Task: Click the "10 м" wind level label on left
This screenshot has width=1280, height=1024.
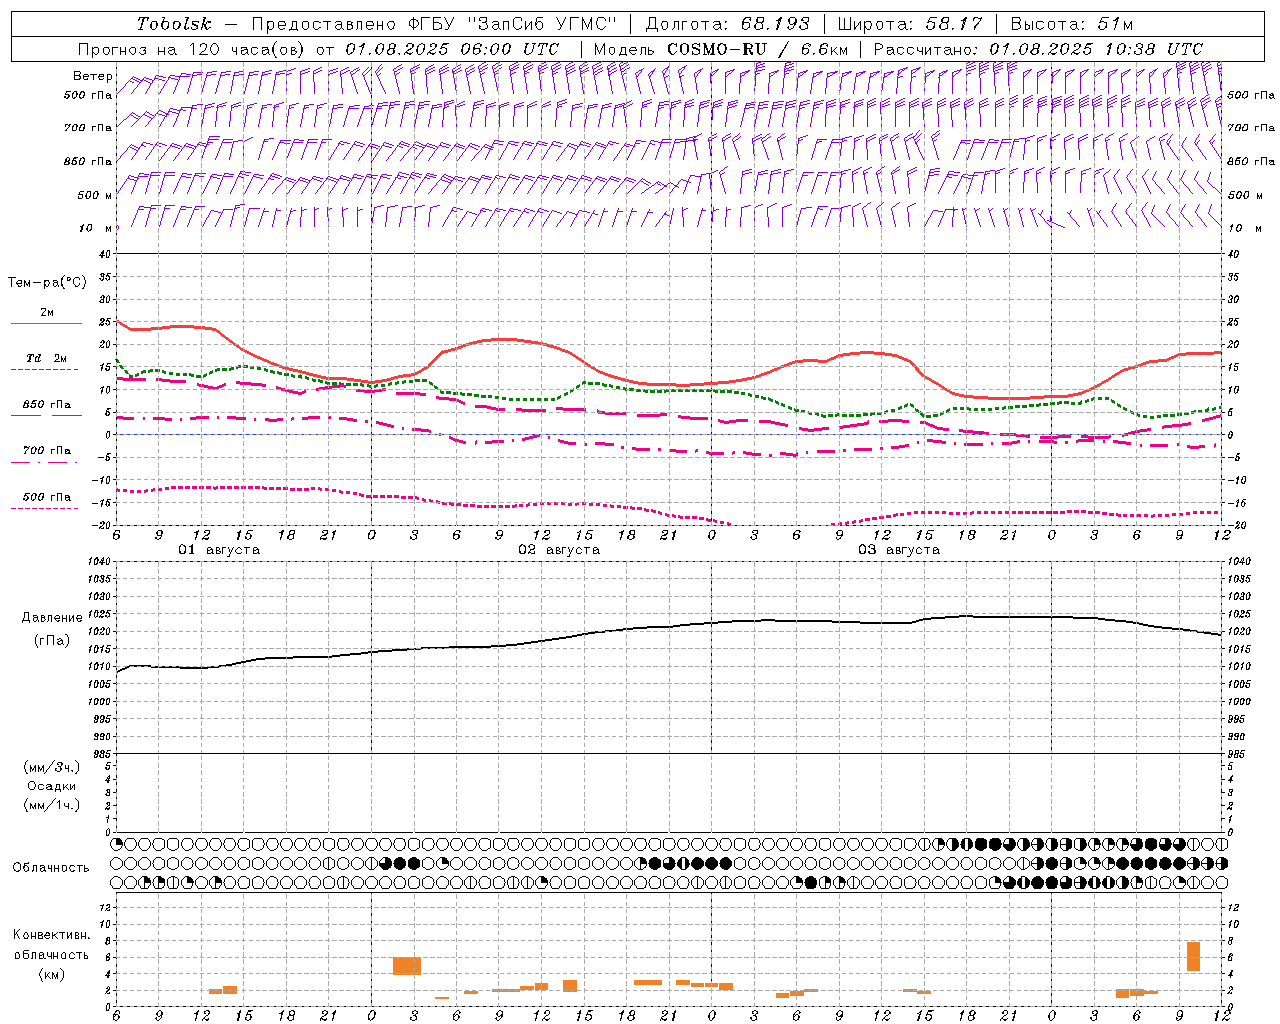Action: (96, 228)
